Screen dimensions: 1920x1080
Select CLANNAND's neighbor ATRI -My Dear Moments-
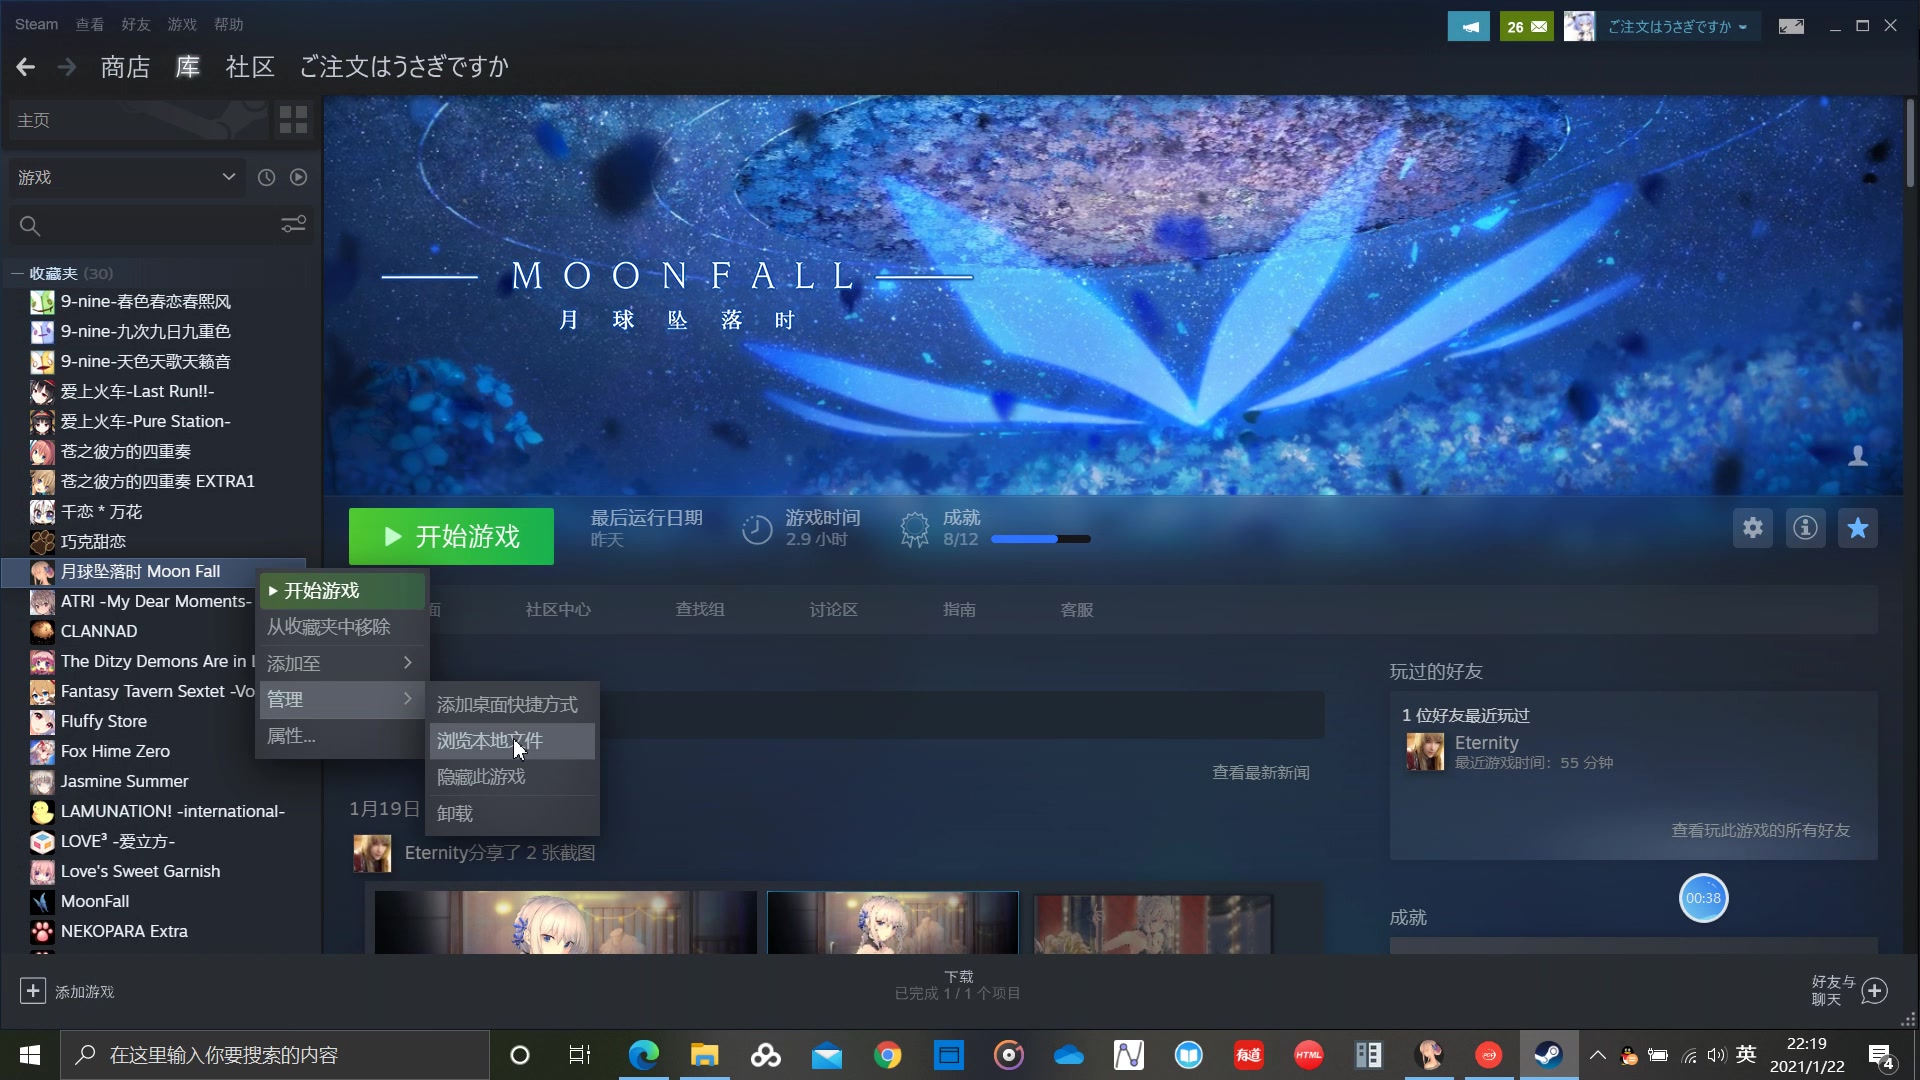pyautogui.click(x=155, y=602)
